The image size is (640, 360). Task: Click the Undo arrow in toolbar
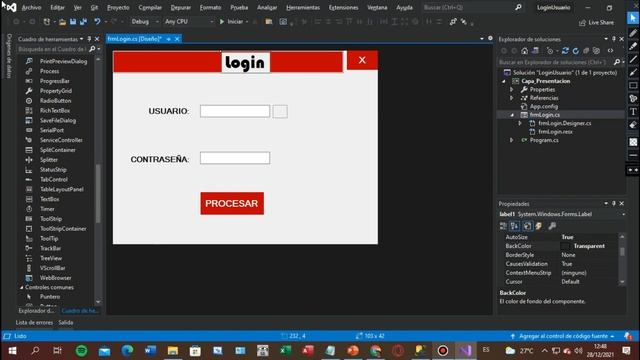pos(97,22)
